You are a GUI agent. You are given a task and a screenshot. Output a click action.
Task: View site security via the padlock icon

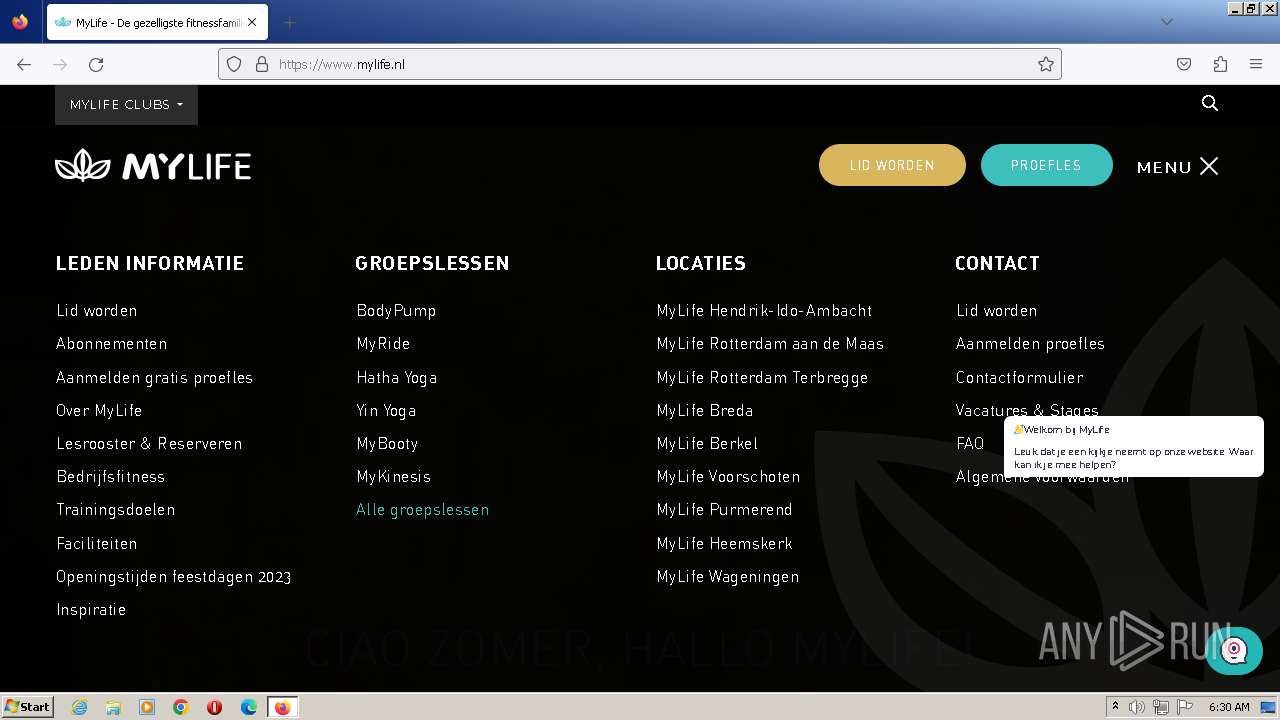[262, 64]
